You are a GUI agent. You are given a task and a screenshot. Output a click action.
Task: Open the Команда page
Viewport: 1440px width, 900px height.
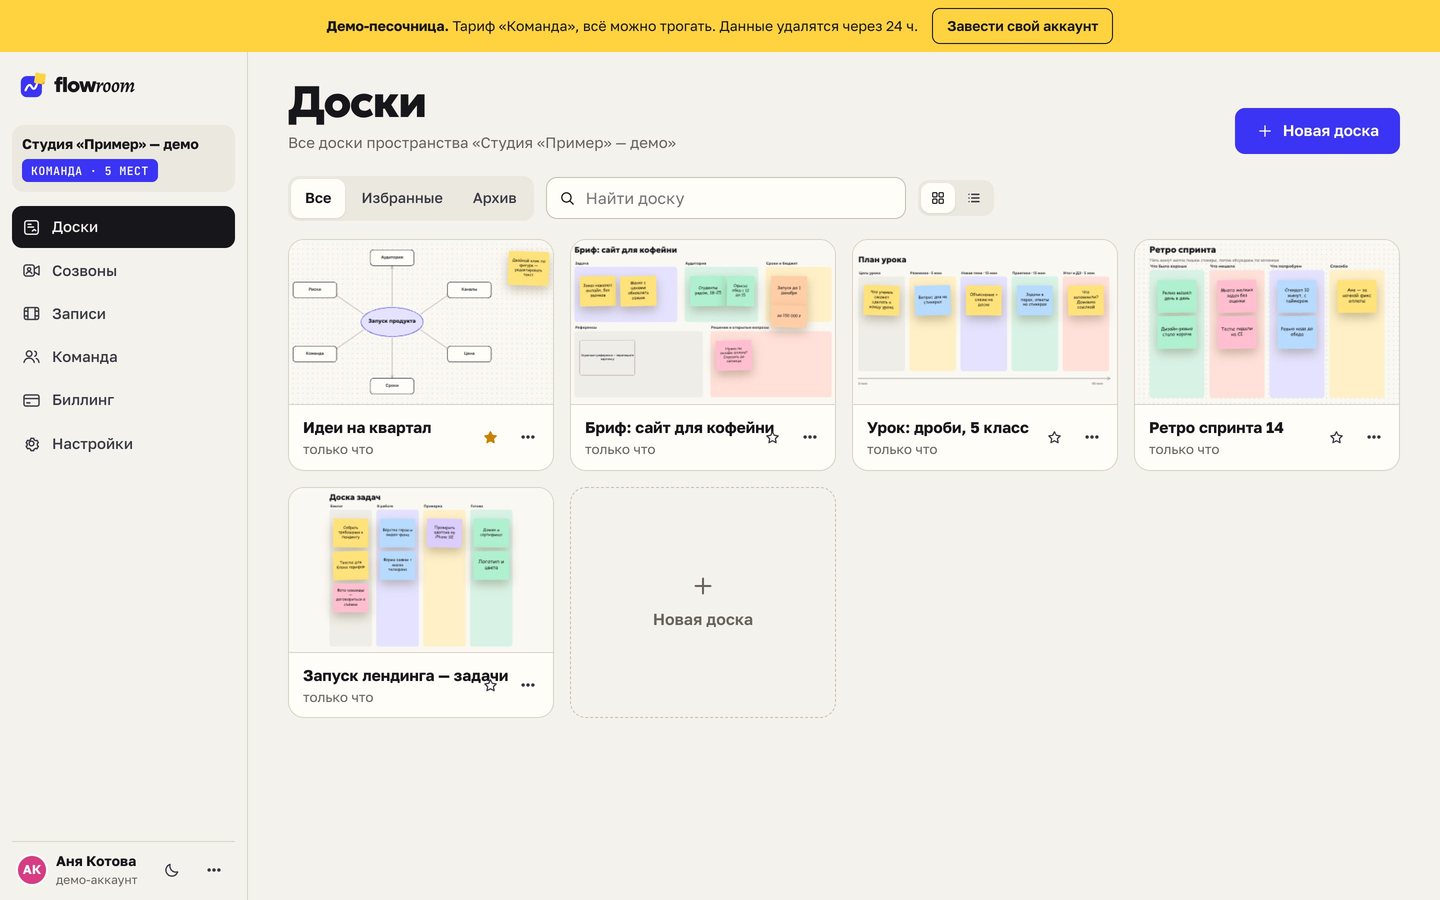[x=123, y=357]
